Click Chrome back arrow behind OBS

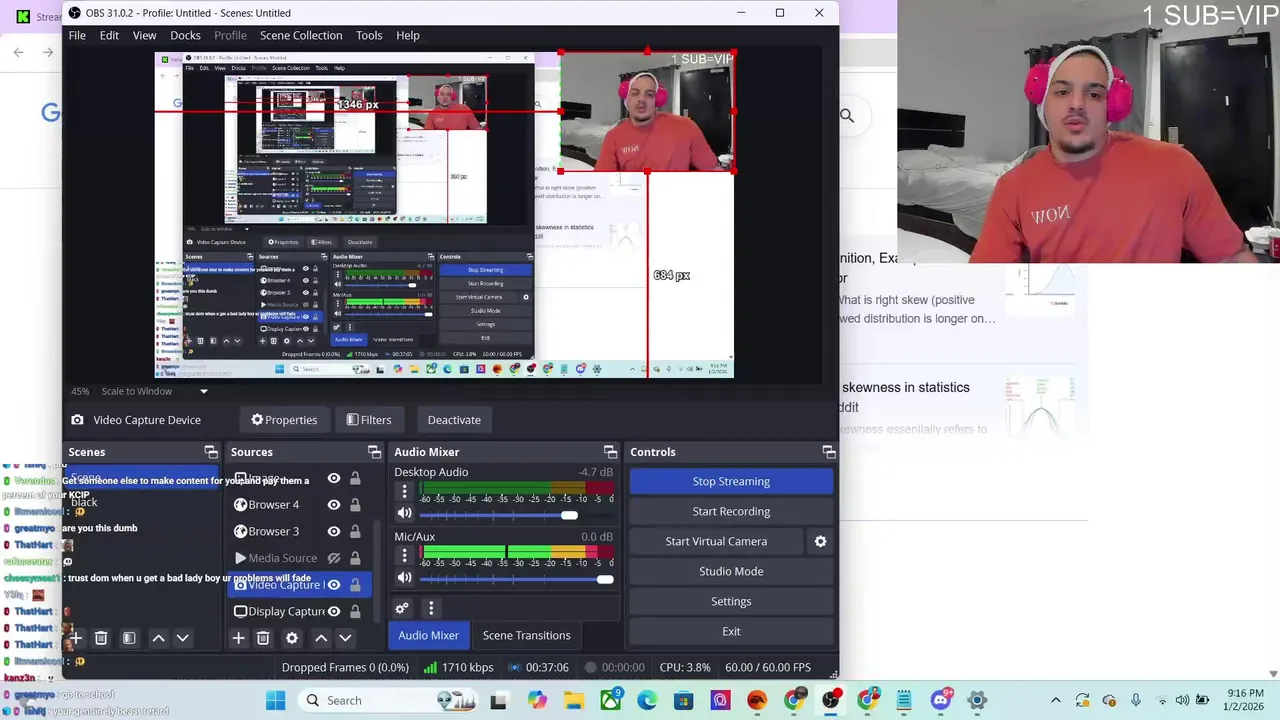tap(18, 52)
